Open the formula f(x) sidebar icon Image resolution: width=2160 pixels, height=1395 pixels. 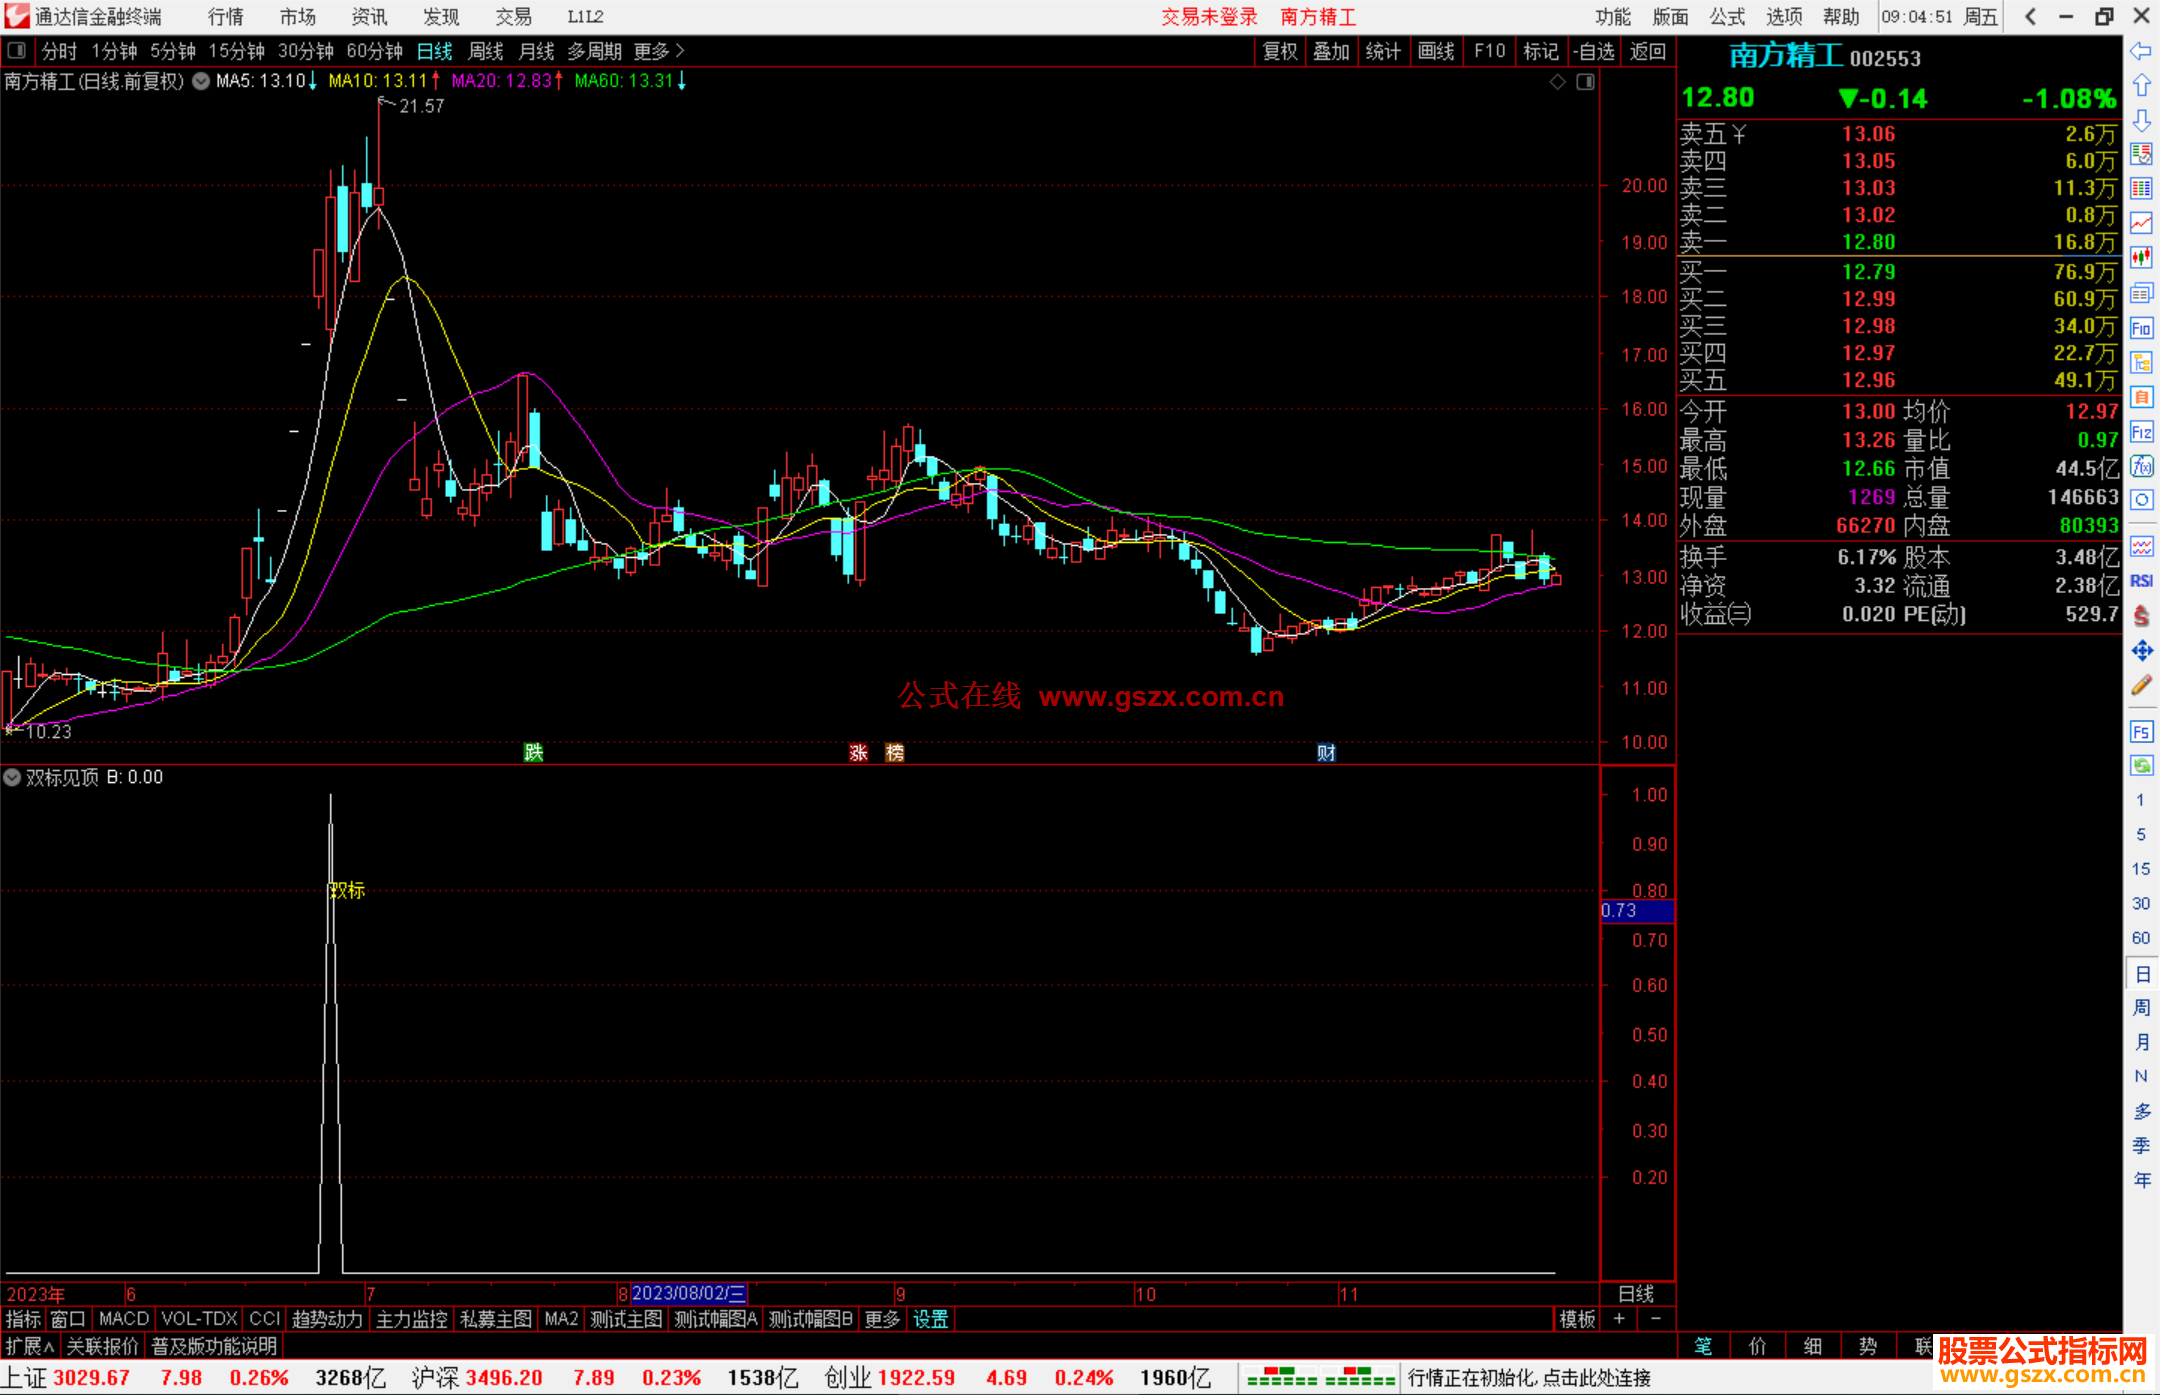[x=2141, y=466]
